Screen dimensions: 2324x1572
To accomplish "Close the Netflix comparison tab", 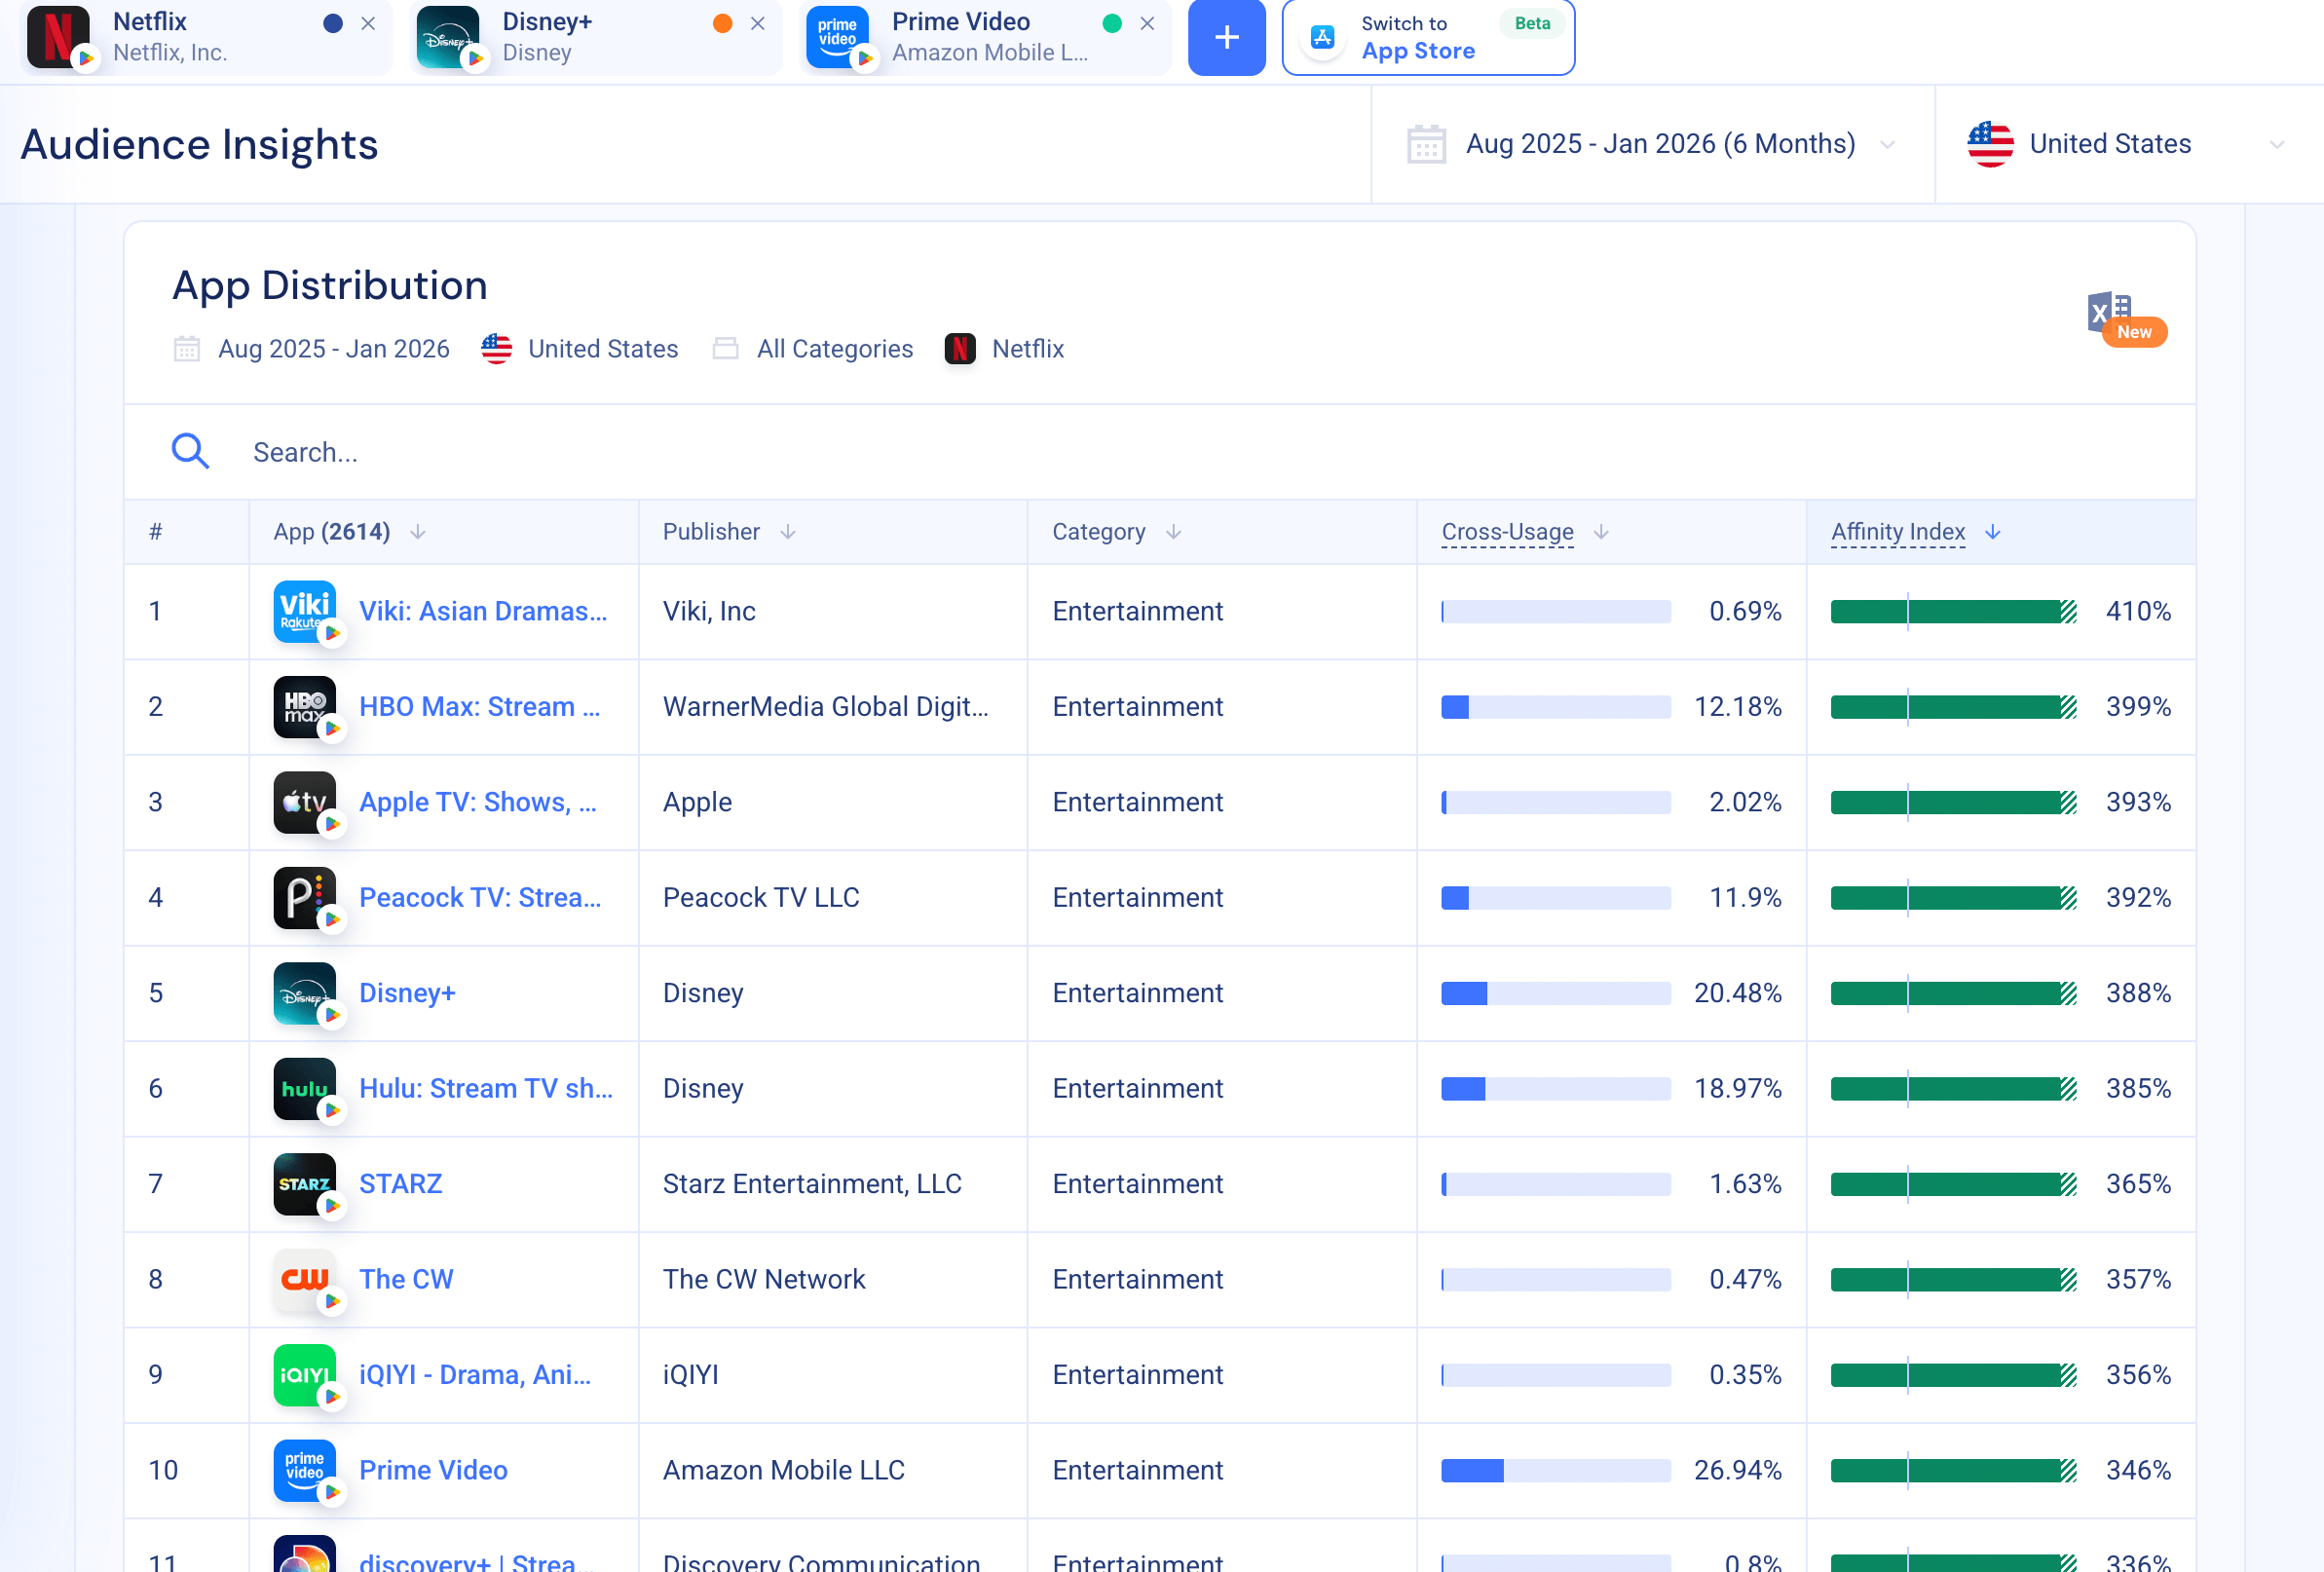I will 368,23.
